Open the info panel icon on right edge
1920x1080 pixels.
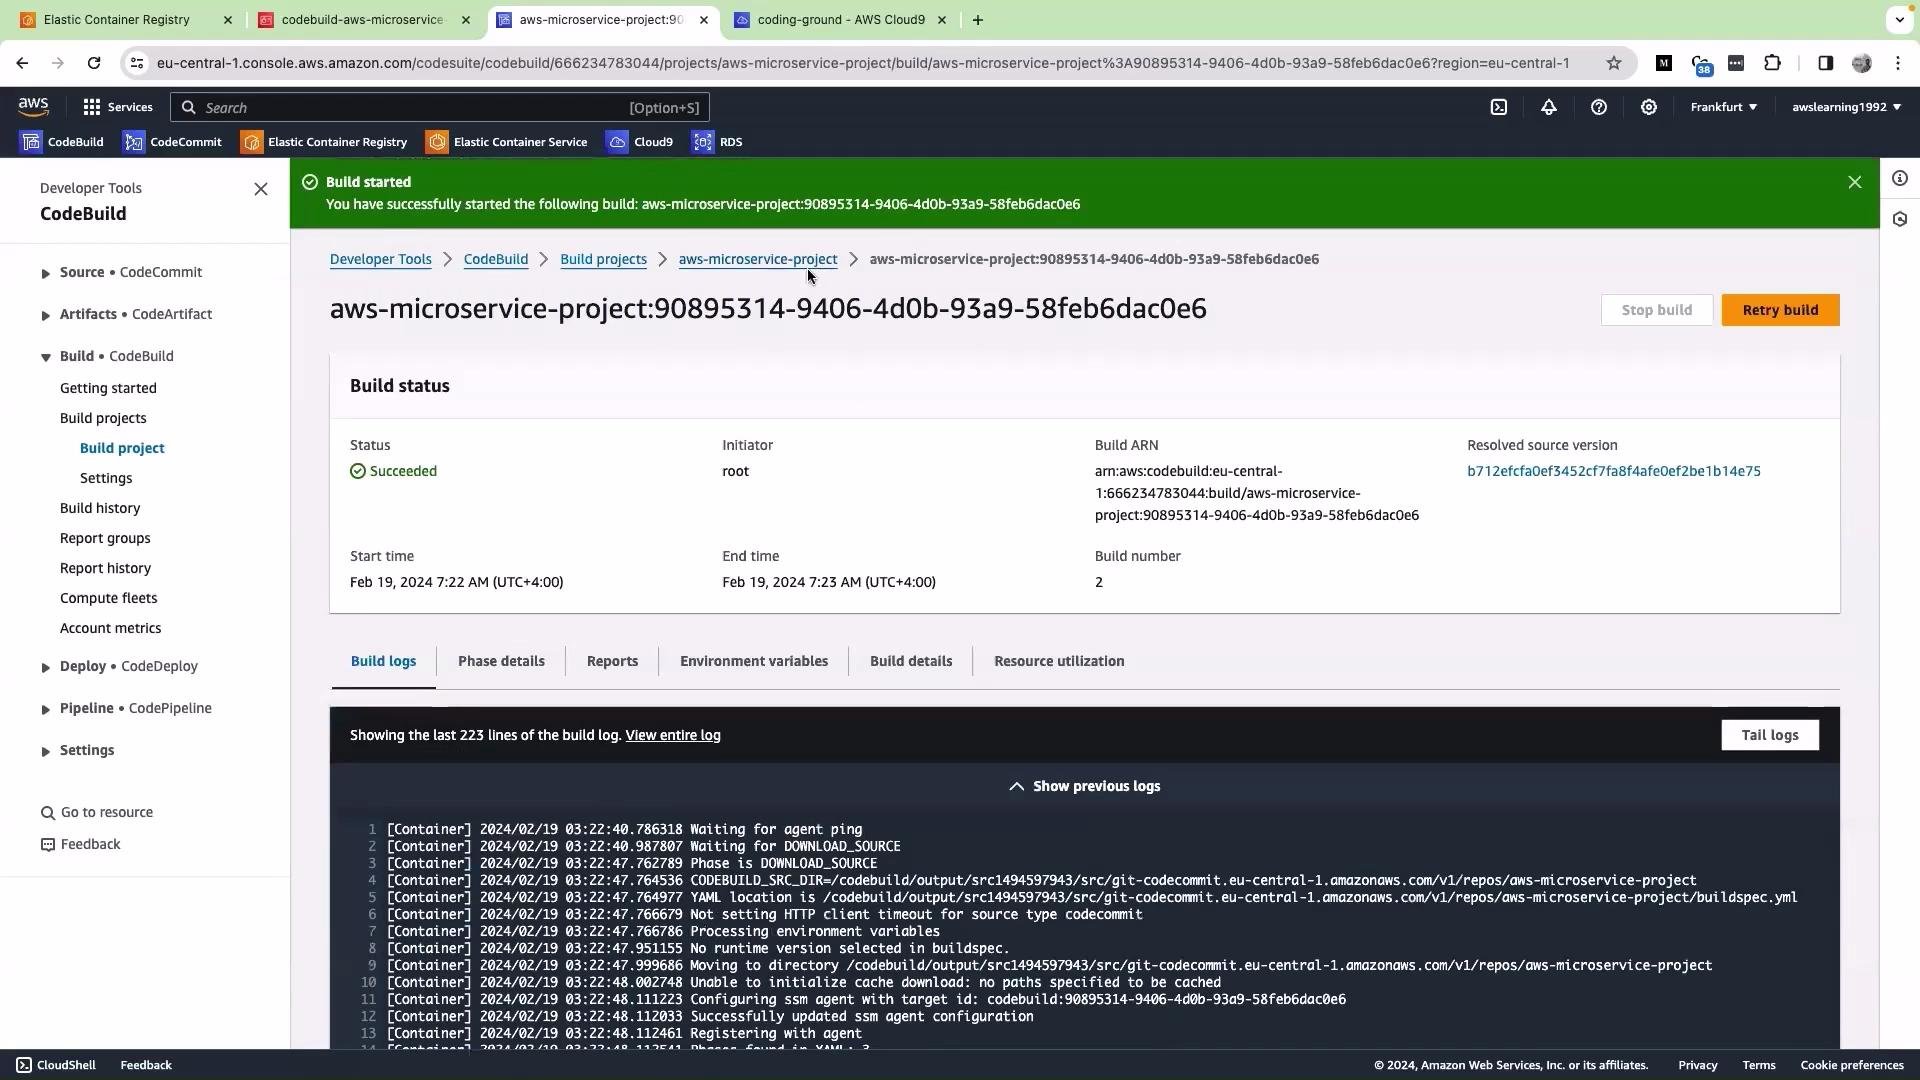point(1899,178)
